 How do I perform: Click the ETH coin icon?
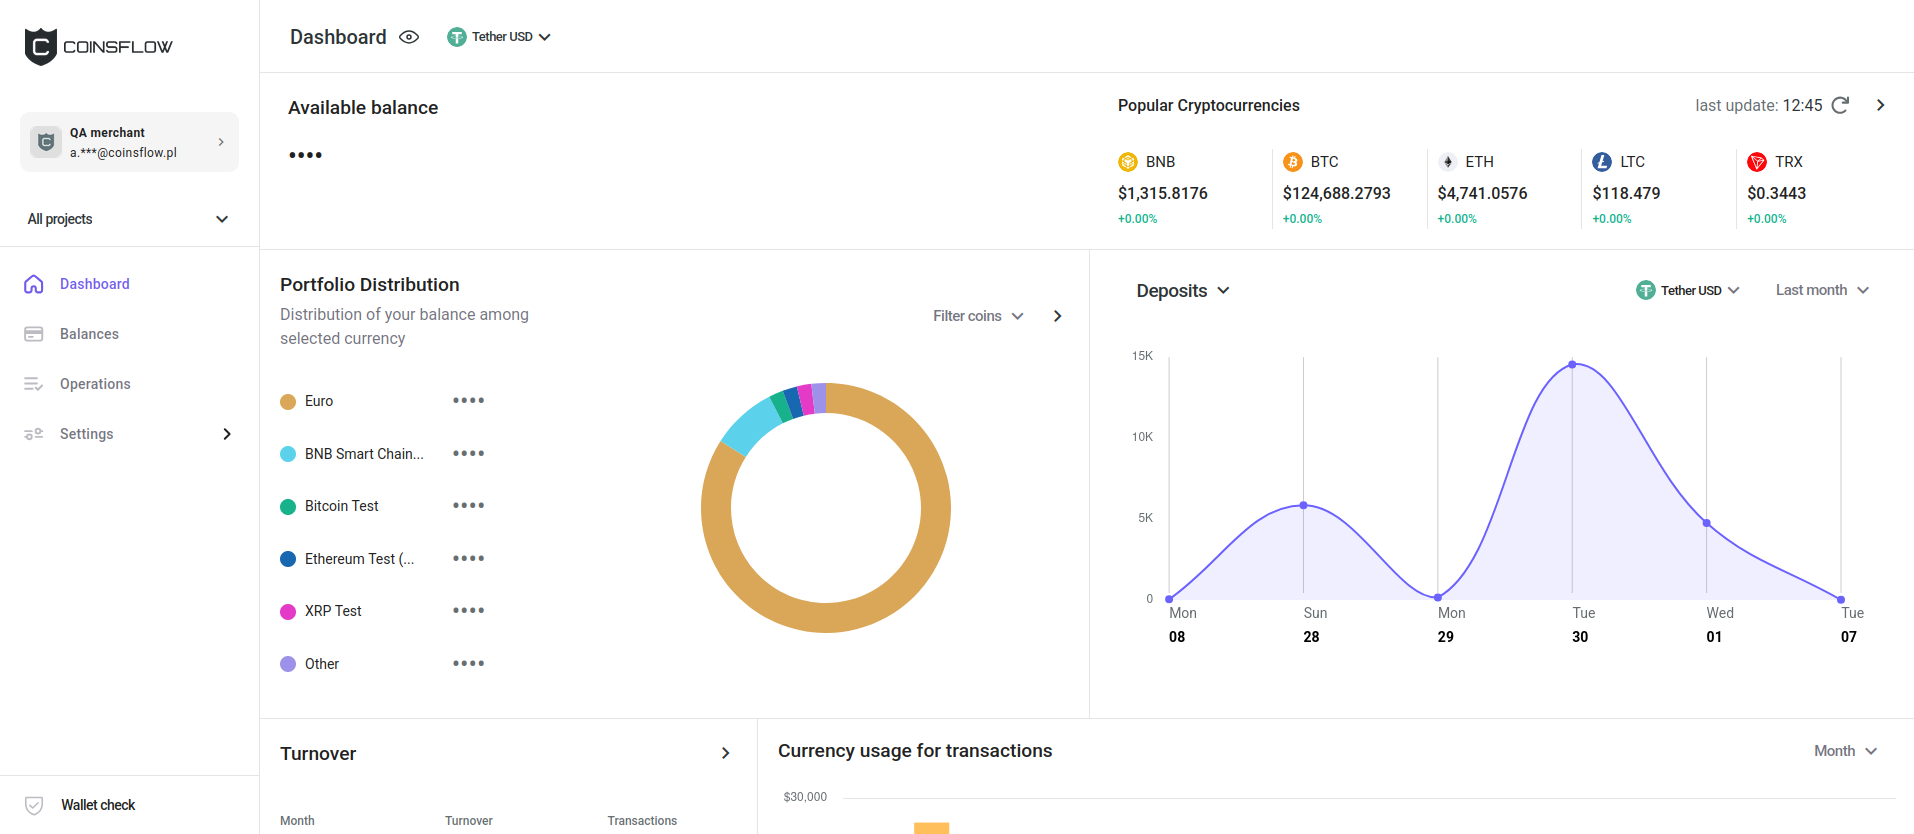1447,162
